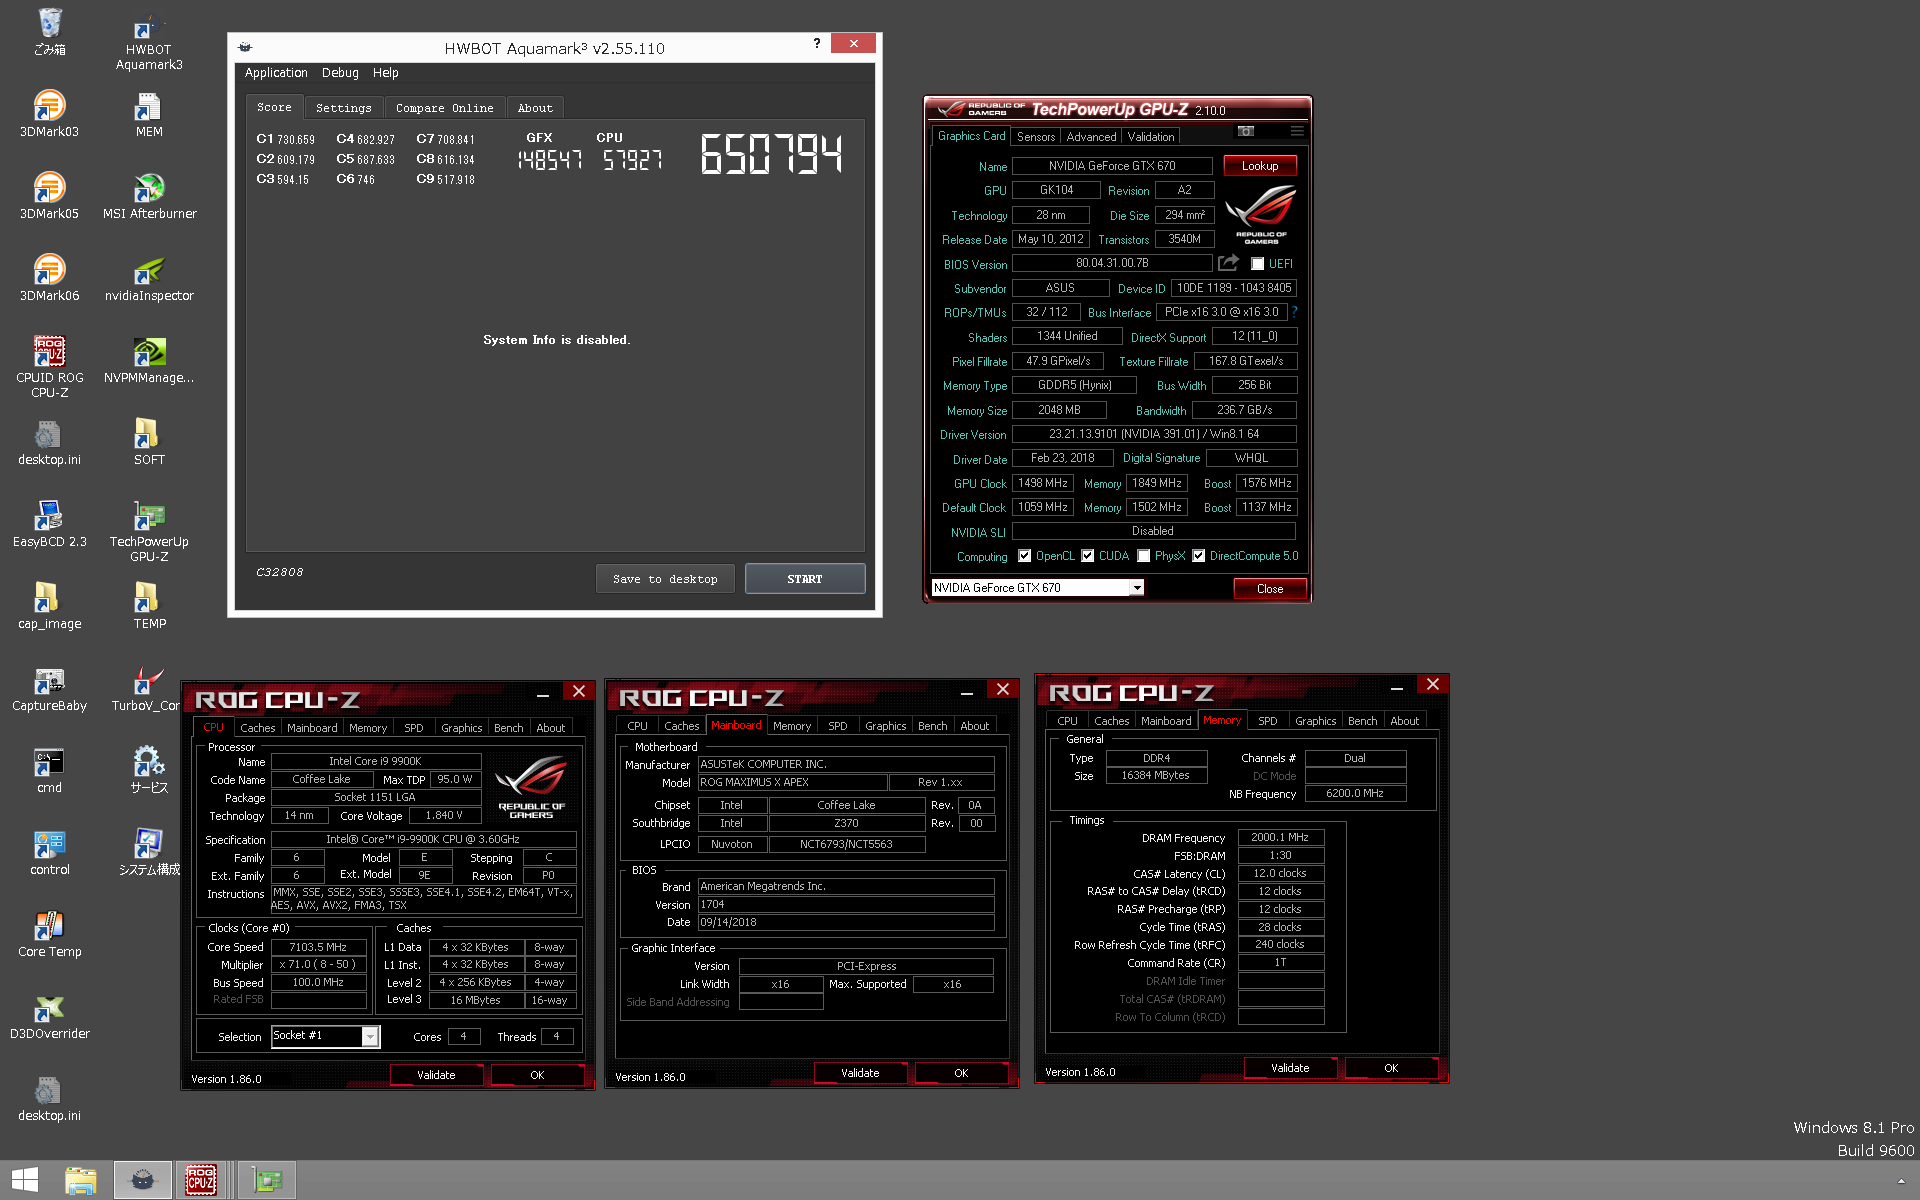Click Validate in the mainboard CPU-Z window

pyautogui.click(x=860, y=1073)
